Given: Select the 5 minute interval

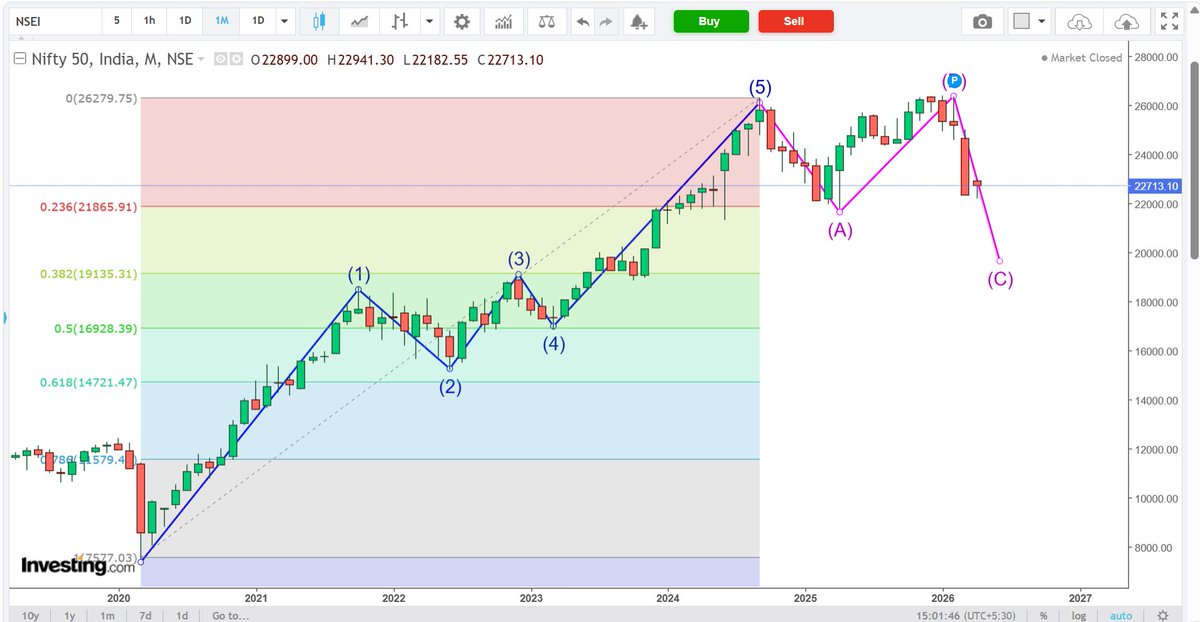Looking at the screenshot, I should pyautogui.click(x=116, y=21).
